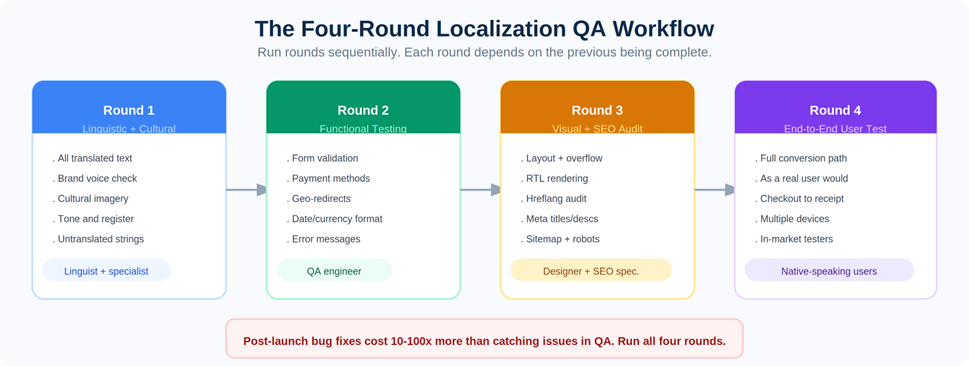This screenshot has height=366, width=969.
Task: Click 'Tone and register' item
Action: [x=93, y=219]
